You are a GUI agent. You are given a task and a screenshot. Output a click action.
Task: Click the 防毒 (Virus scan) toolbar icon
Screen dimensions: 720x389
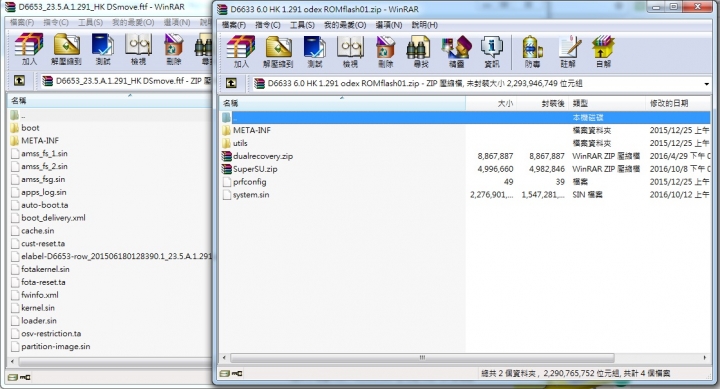point(532,51)
